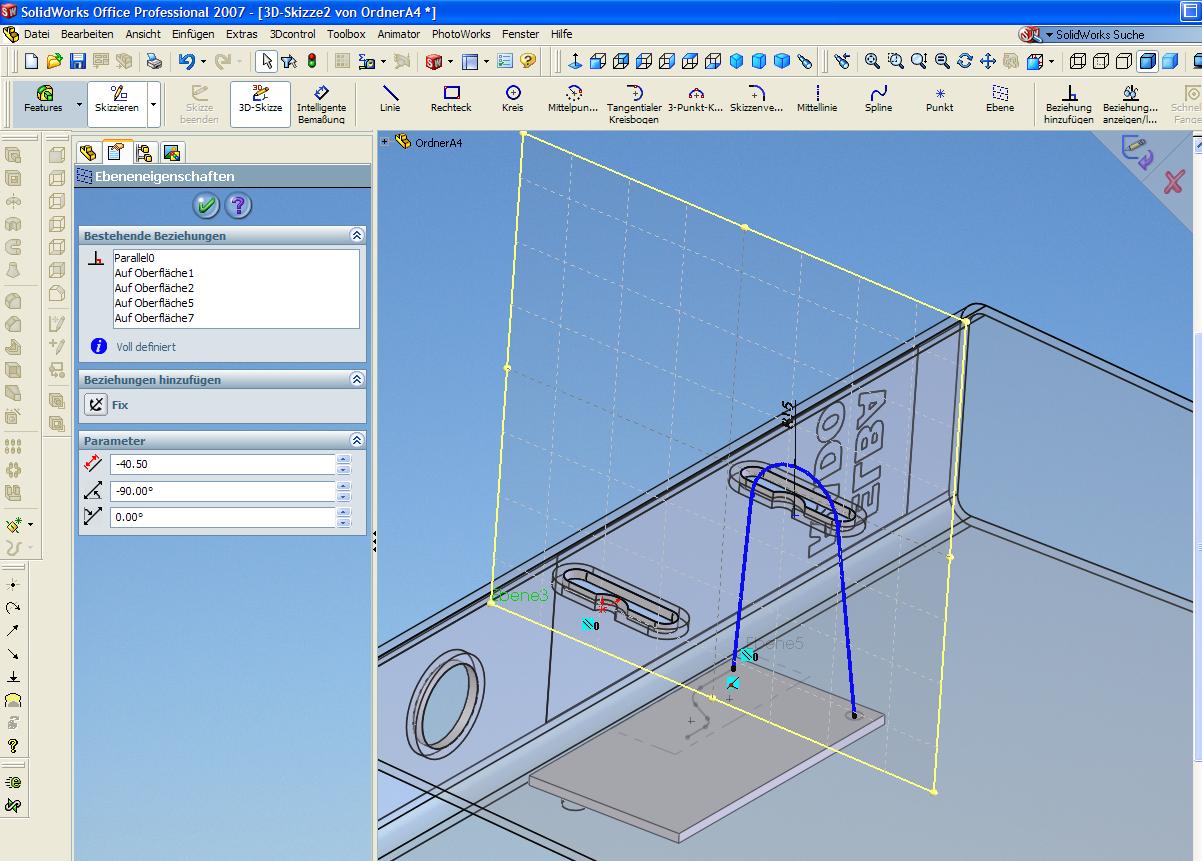Click the Fix relation icon button
1202x861 pixels.
[95, 405]
